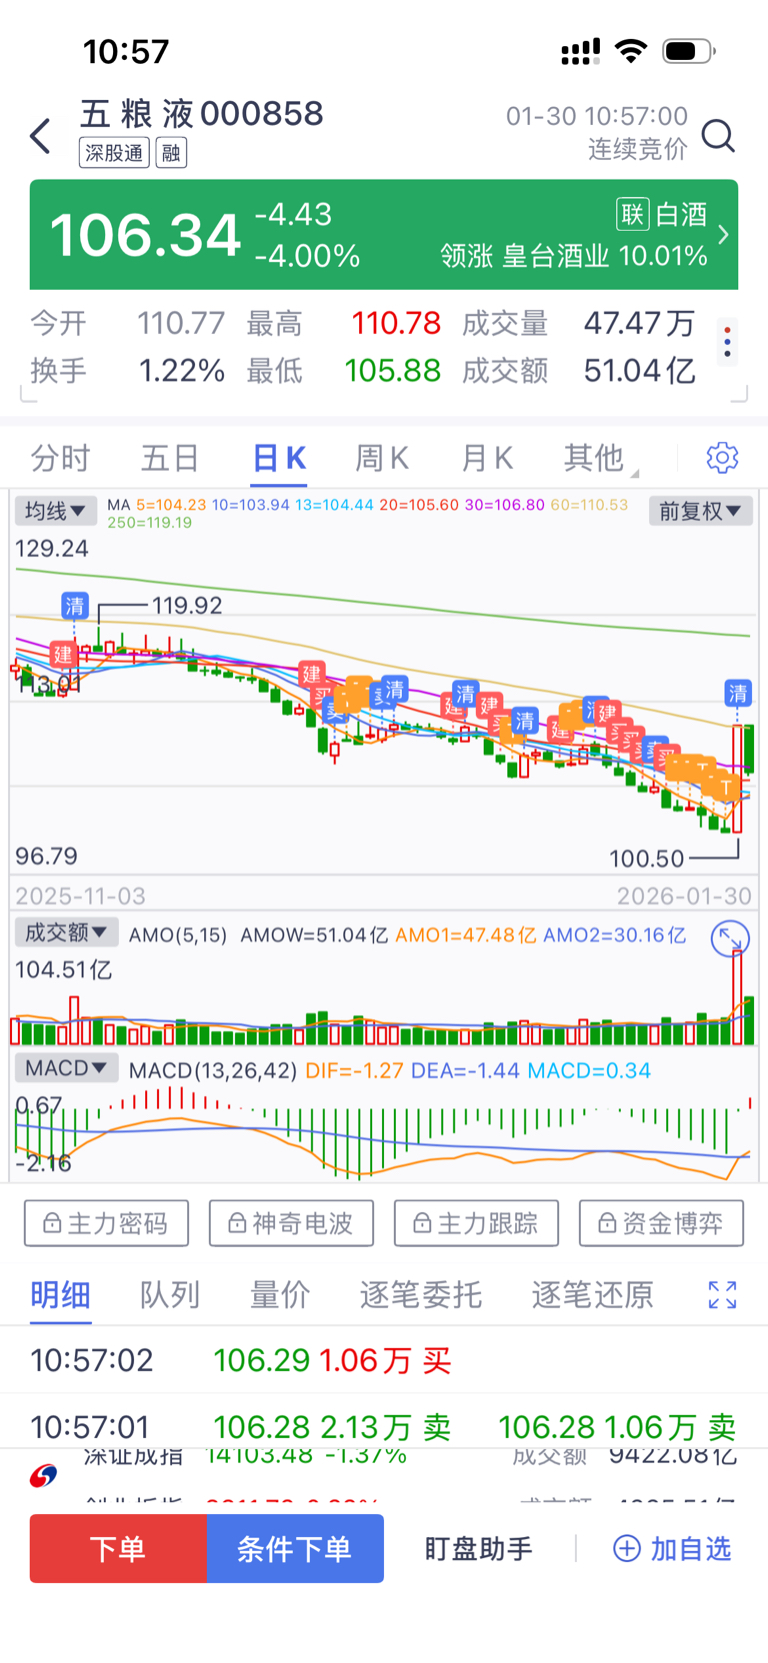Switch to 分时 chart tab
Screen dimensions: 768x1663
click(60, 458)
